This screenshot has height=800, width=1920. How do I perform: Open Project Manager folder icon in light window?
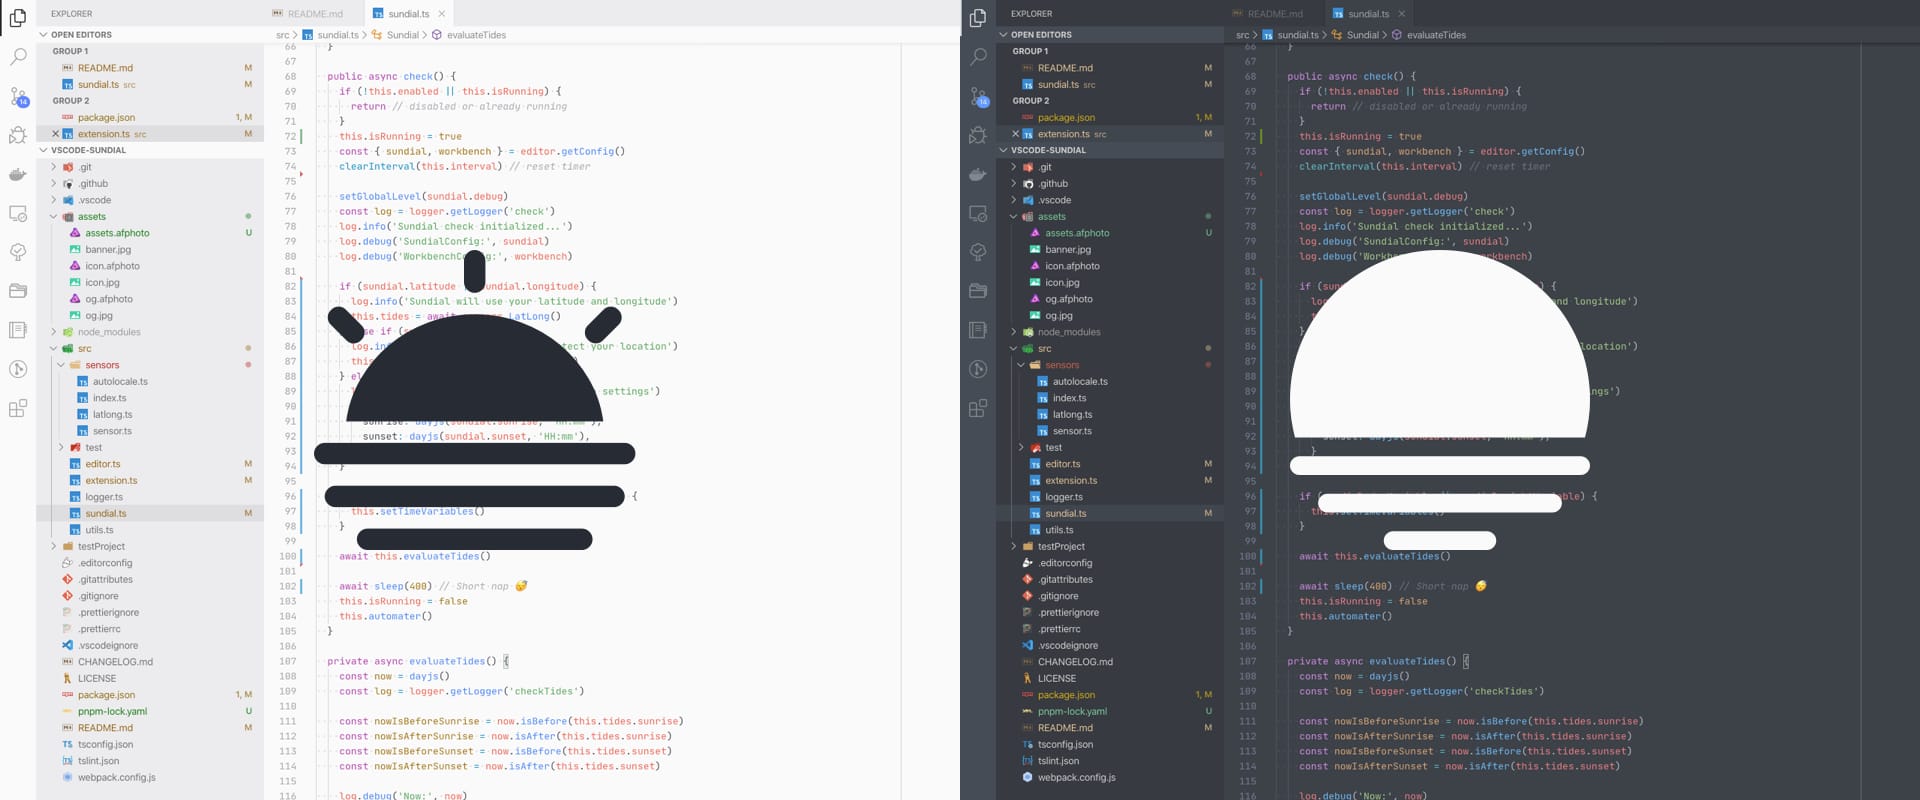pyautogui.click(x=18, y=291)
